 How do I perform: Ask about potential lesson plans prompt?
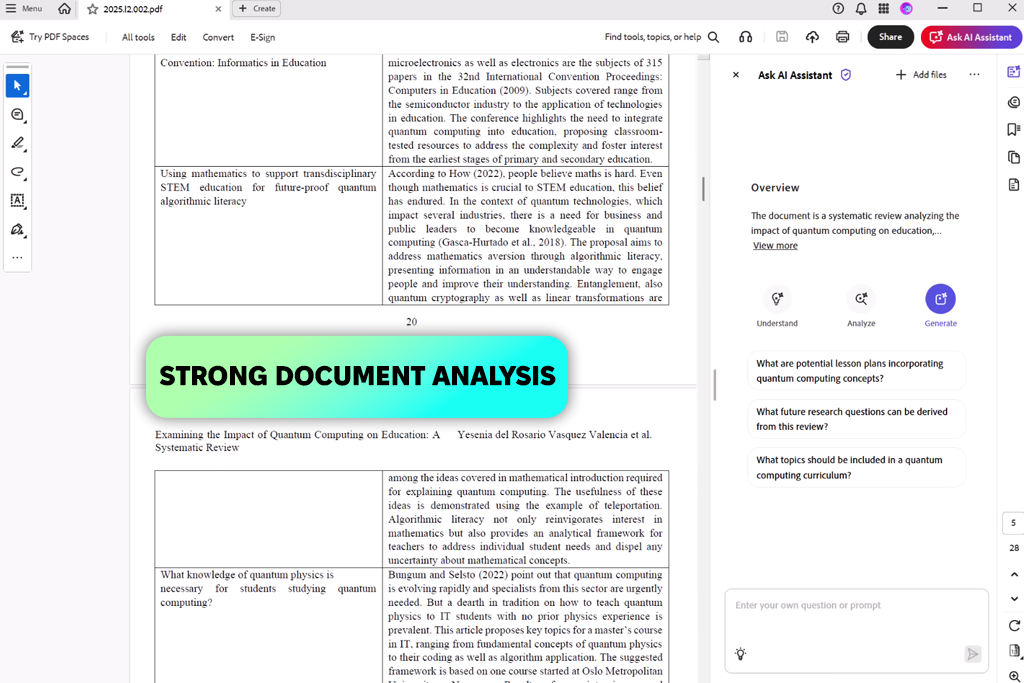(856, 371)
